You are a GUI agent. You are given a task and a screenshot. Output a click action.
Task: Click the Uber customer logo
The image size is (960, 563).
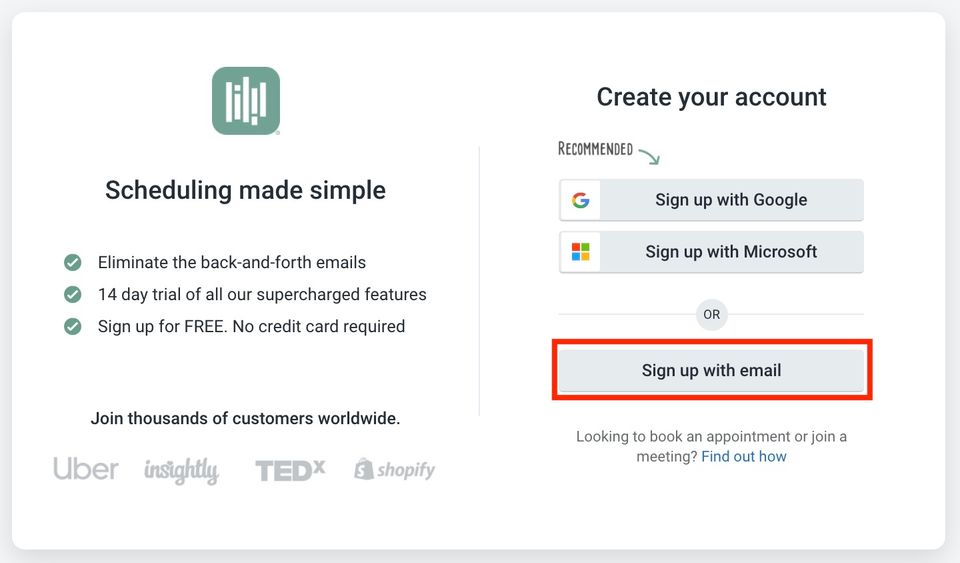click(86, 469)
